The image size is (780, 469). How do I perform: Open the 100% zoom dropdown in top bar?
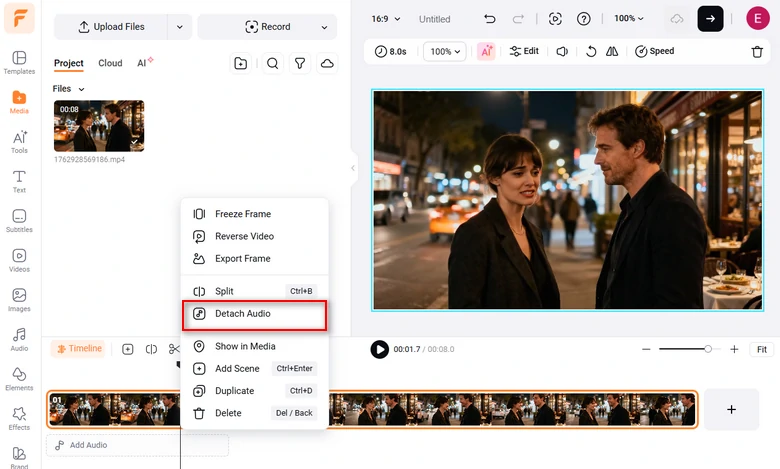pyautogui.click(x=628, y=18)
